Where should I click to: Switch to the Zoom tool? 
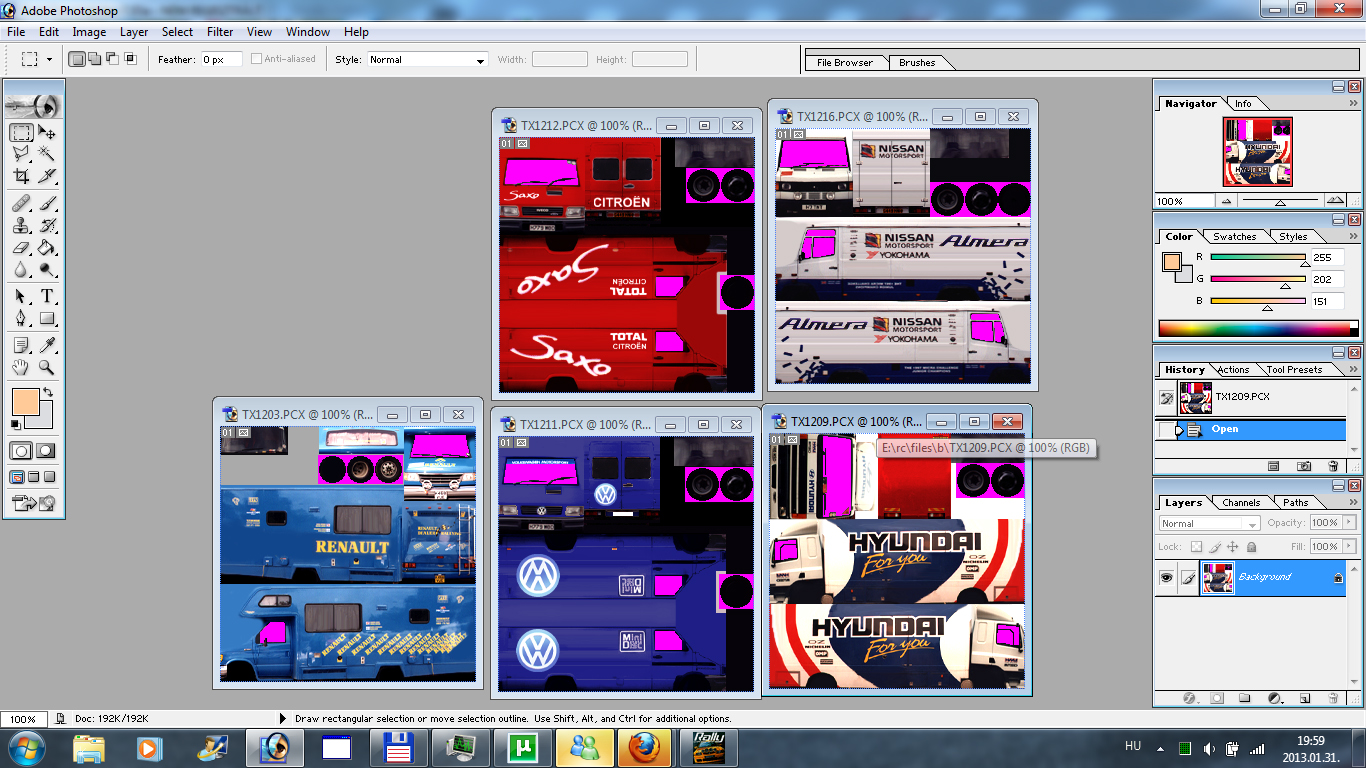pos(47,368)
